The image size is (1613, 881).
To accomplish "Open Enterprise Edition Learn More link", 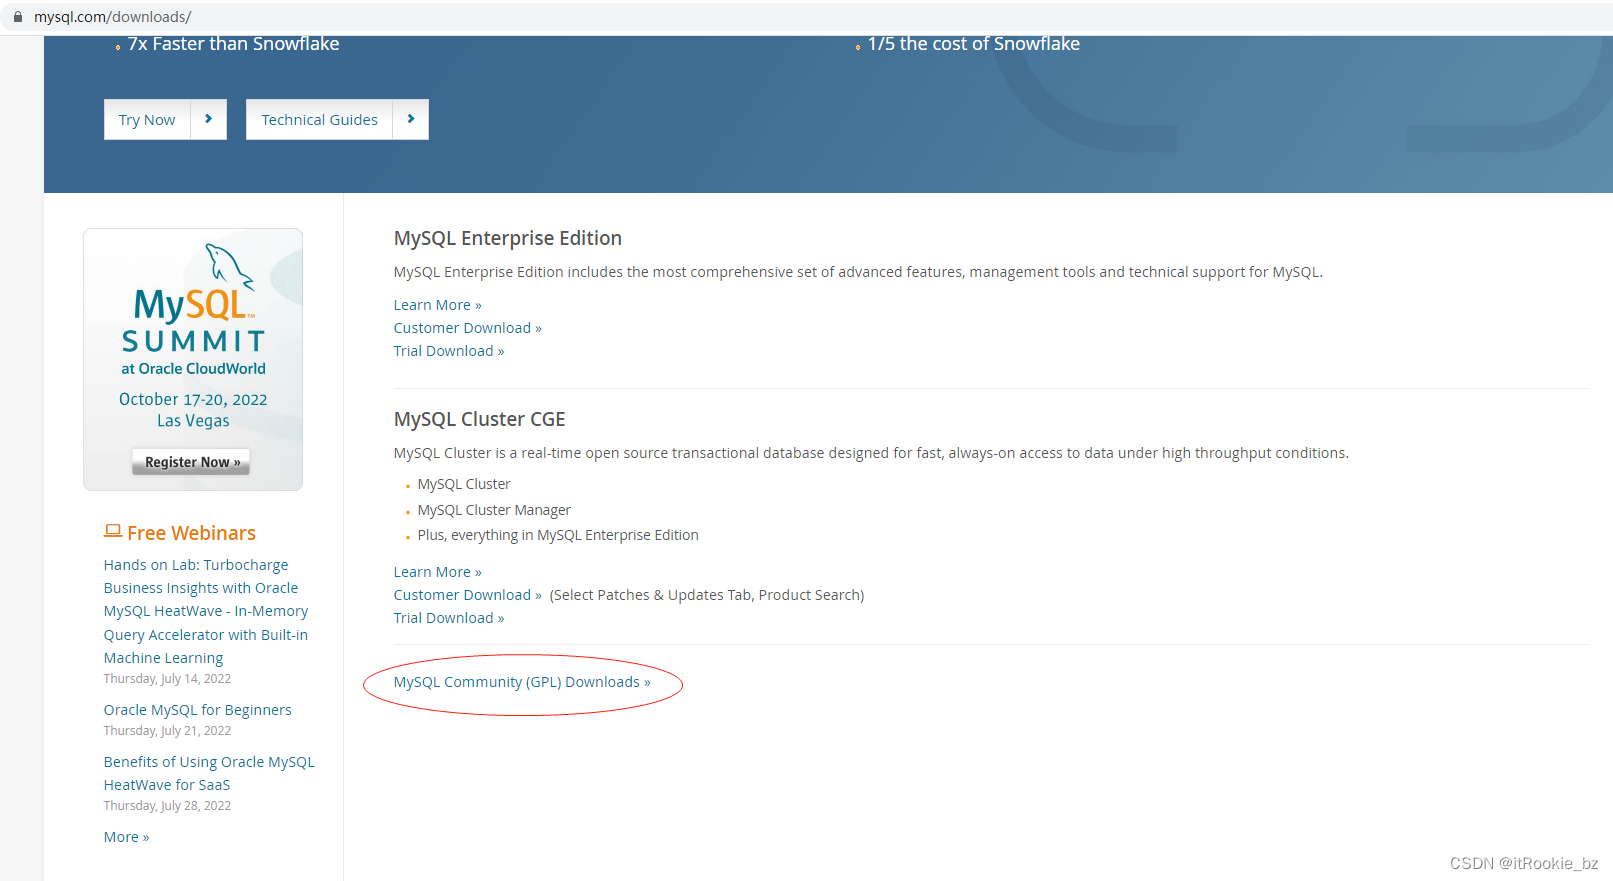I will coord(438,305).
